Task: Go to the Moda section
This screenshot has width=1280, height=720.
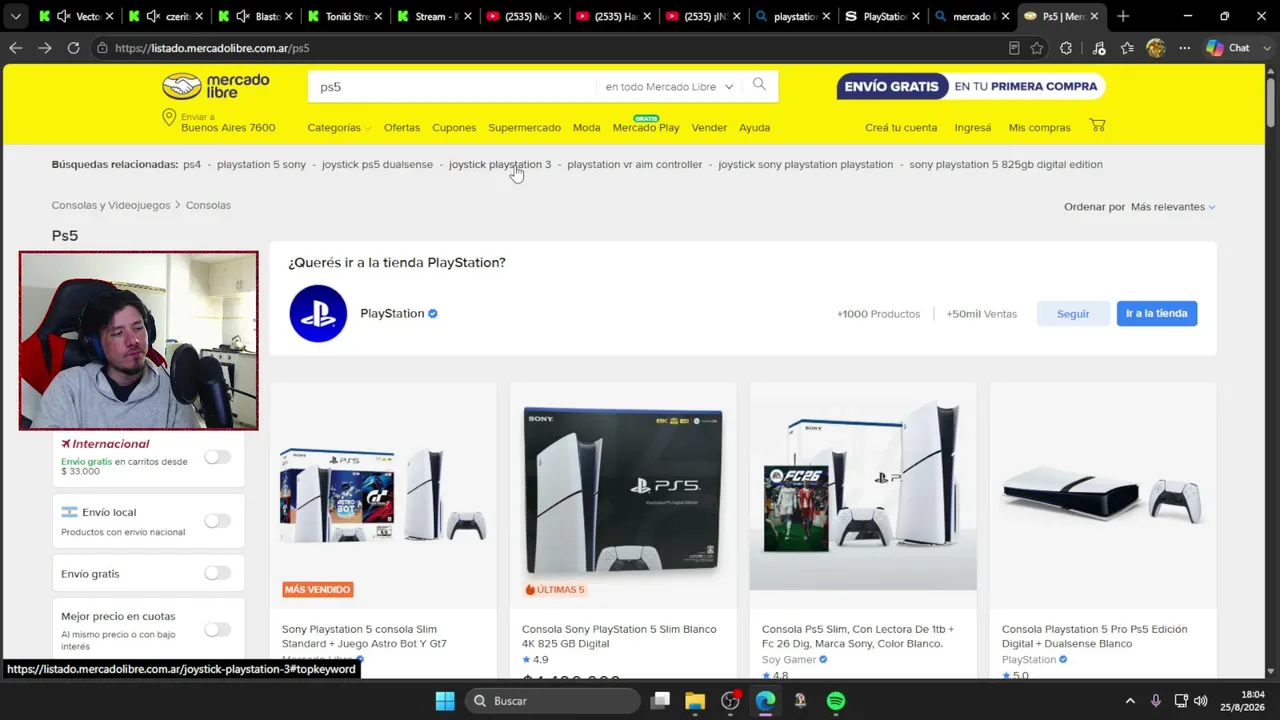Action: point(587,128)
